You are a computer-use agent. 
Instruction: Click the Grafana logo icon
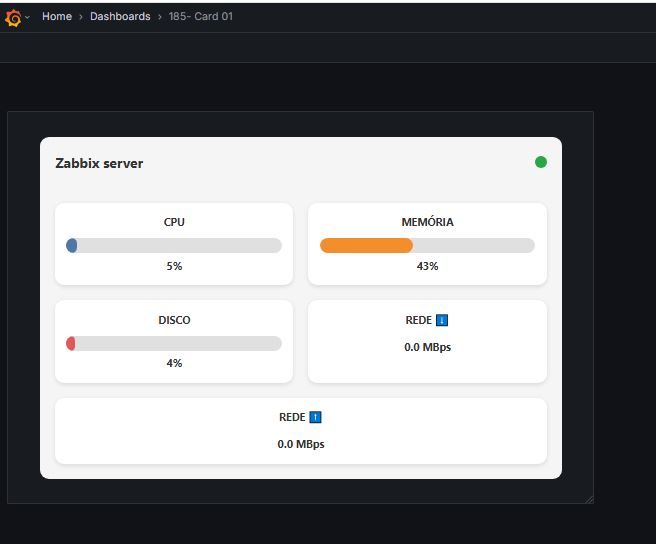13,18
